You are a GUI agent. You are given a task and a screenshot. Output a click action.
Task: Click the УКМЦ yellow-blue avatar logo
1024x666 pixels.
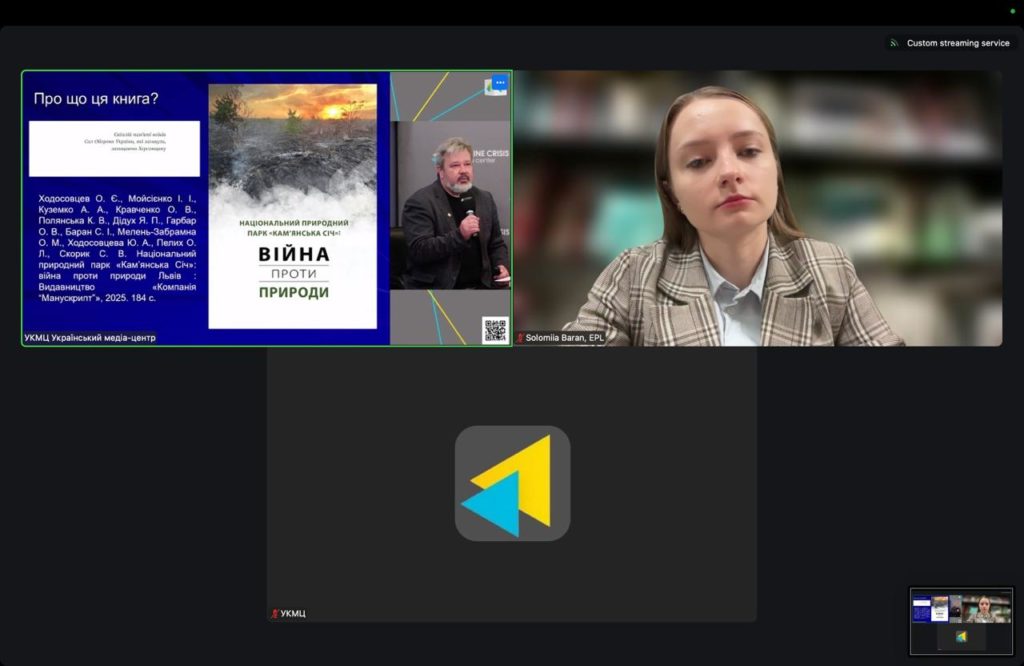point(512,483)
